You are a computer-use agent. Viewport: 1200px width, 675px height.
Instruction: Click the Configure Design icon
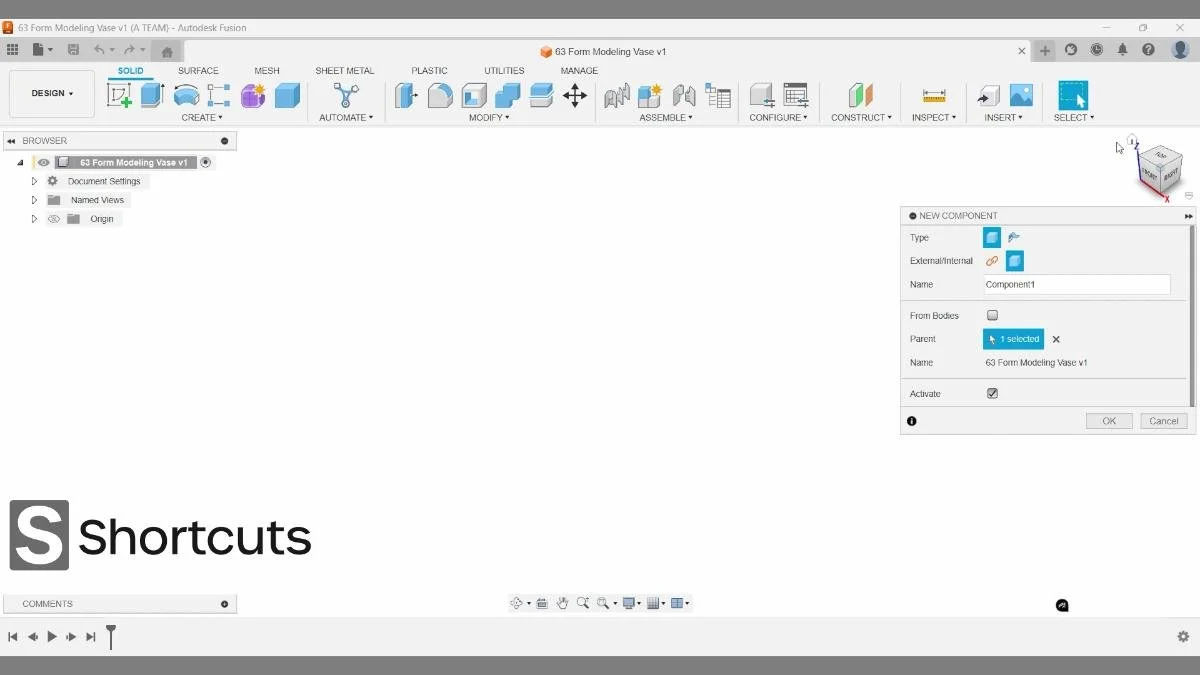point(762,95)
